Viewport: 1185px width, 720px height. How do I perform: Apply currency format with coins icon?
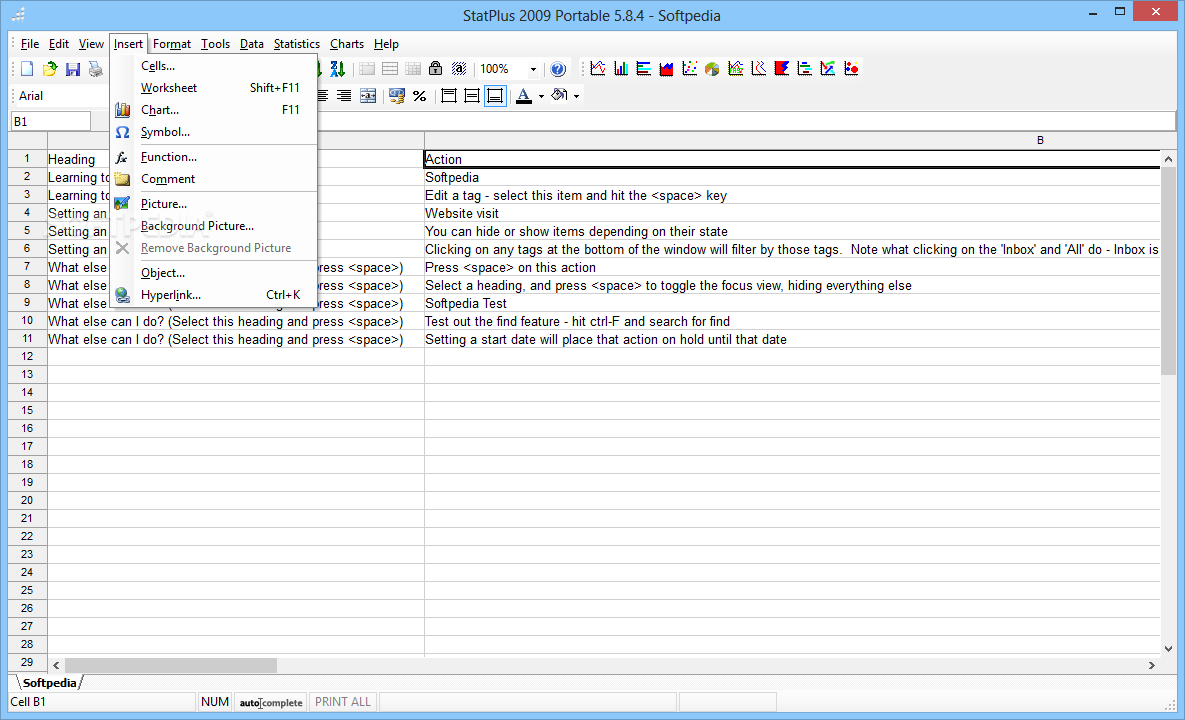tap(397, 96)
